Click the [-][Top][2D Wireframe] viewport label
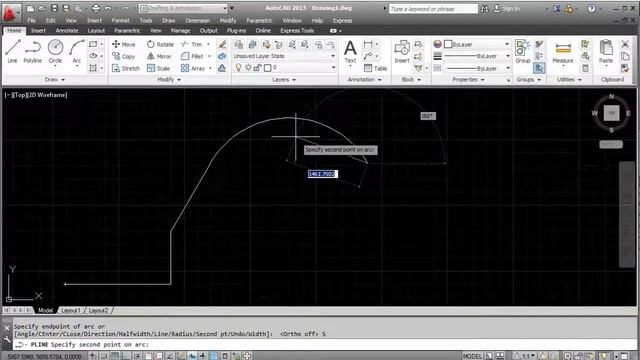 (36, 95)
